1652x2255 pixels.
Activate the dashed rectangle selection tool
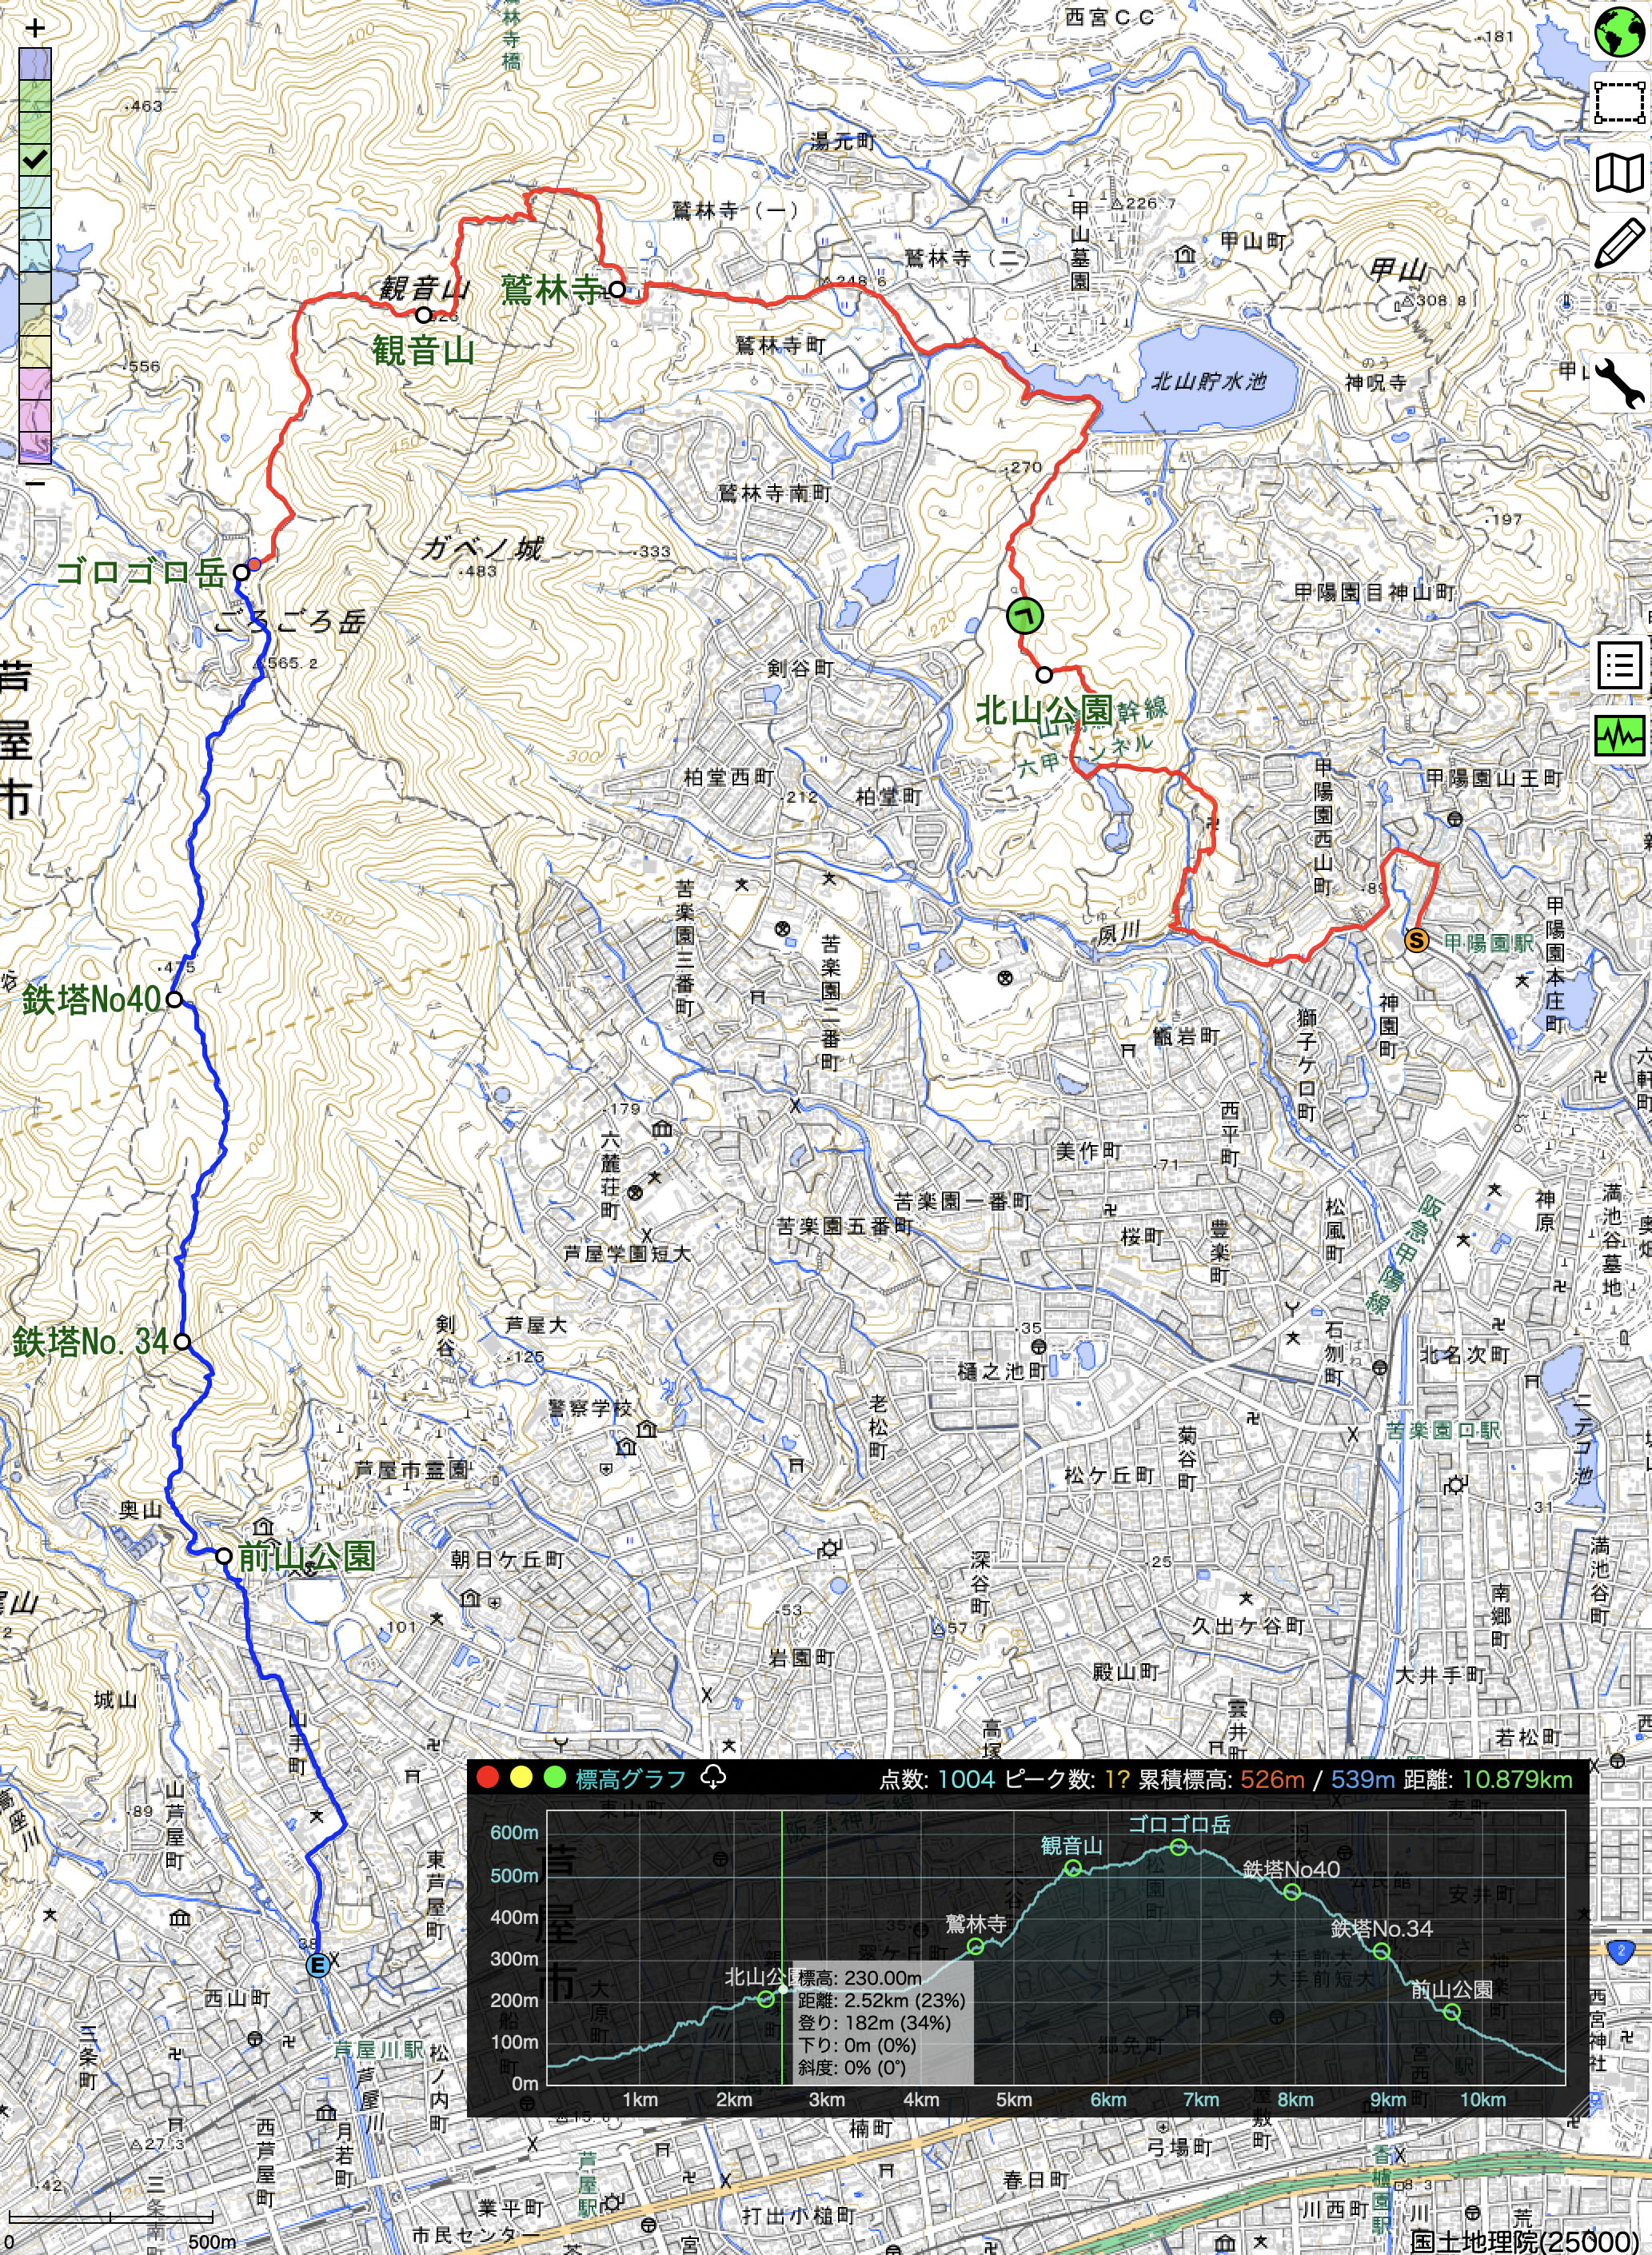(x=1620, y=103)
